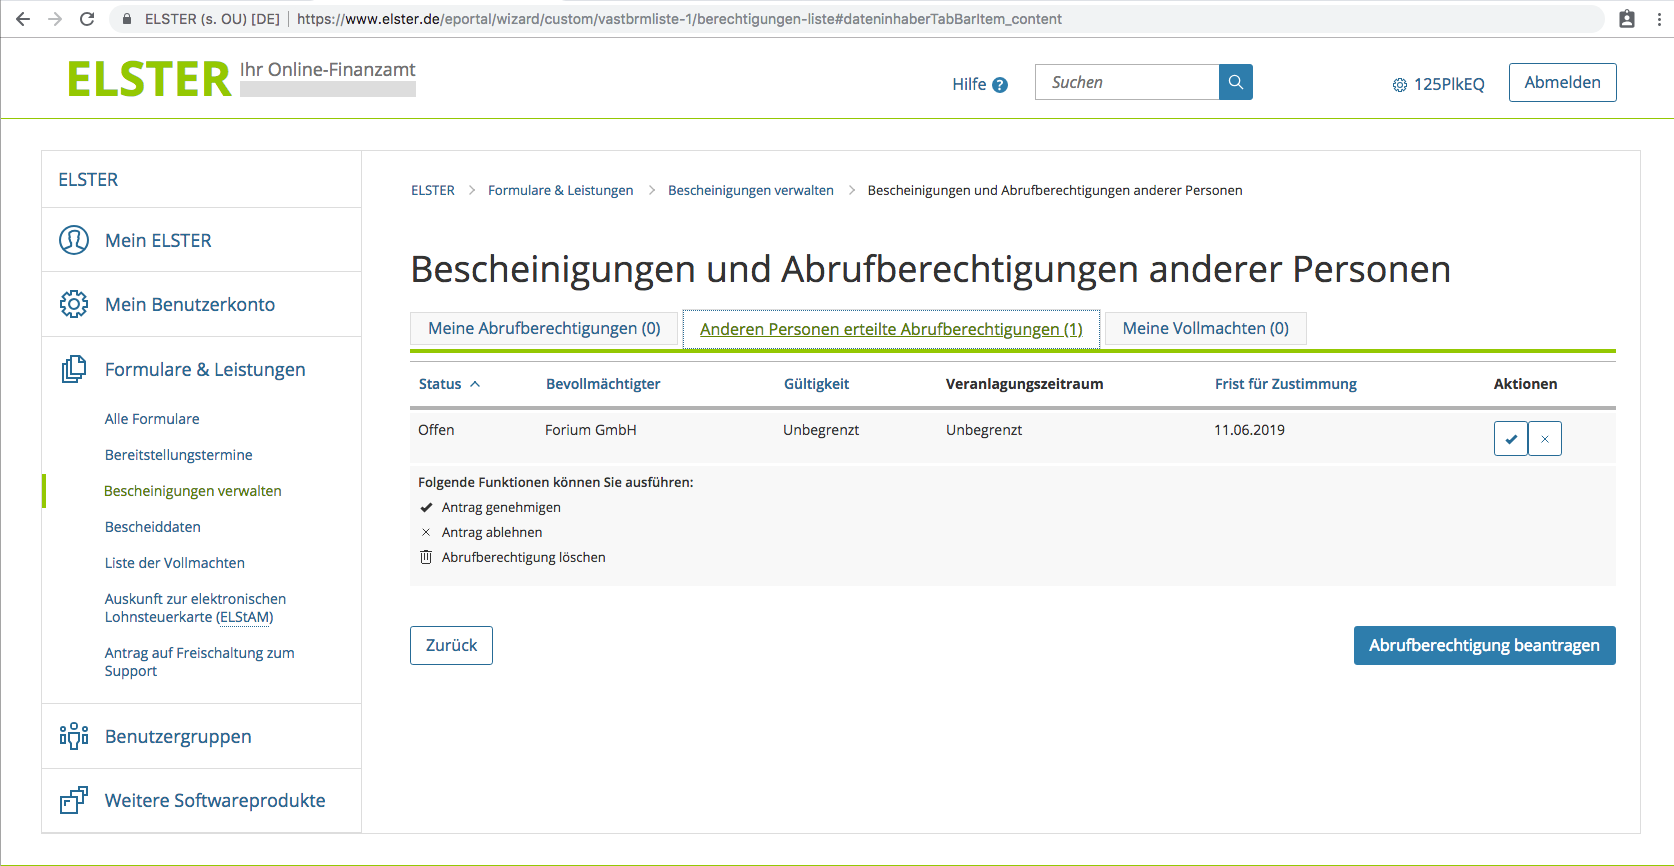Viewport: 1674px width, 866px height.
Task: Click the 125PlkEQ user ID text
Action: [1449, 84]
